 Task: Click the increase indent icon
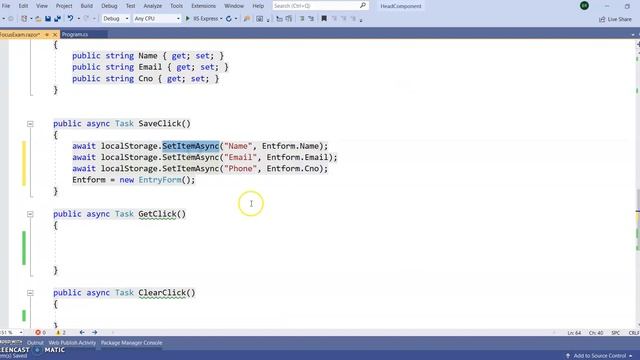tap(311, 19)
